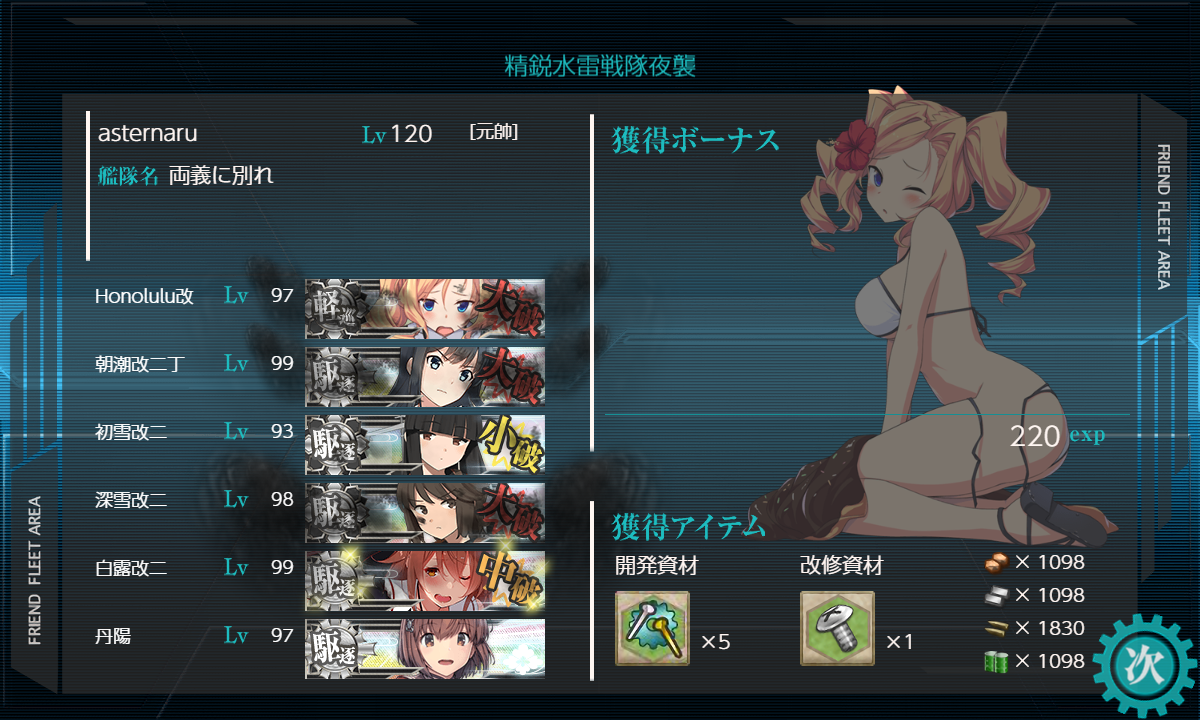Viewport: 1200px width, 720px height.
Task: Click the steel resource icon
Action: coord(997,595)
